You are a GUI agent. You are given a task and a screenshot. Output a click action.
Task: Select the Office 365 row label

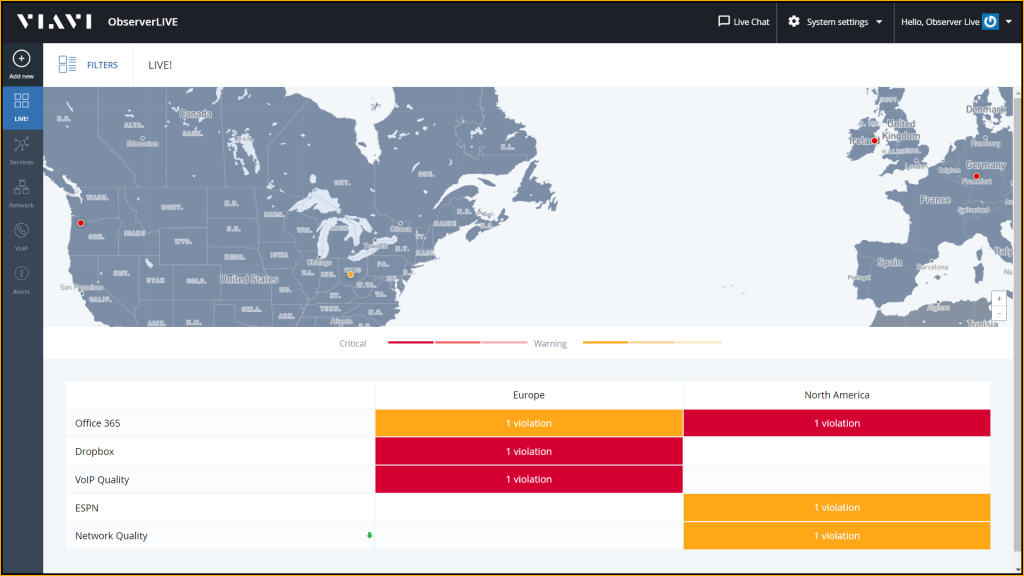[98, 423]
